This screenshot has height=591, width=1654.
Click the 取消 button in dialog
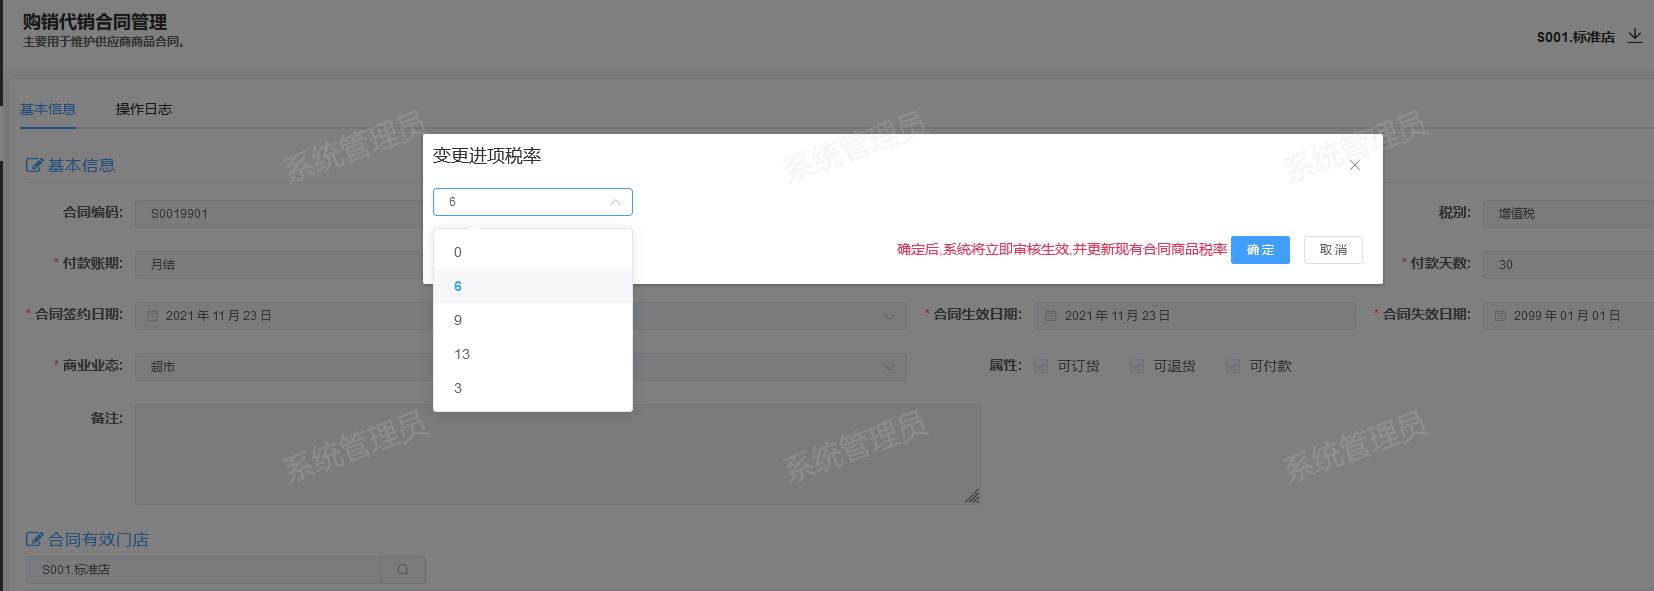[x=1333, y=250]
